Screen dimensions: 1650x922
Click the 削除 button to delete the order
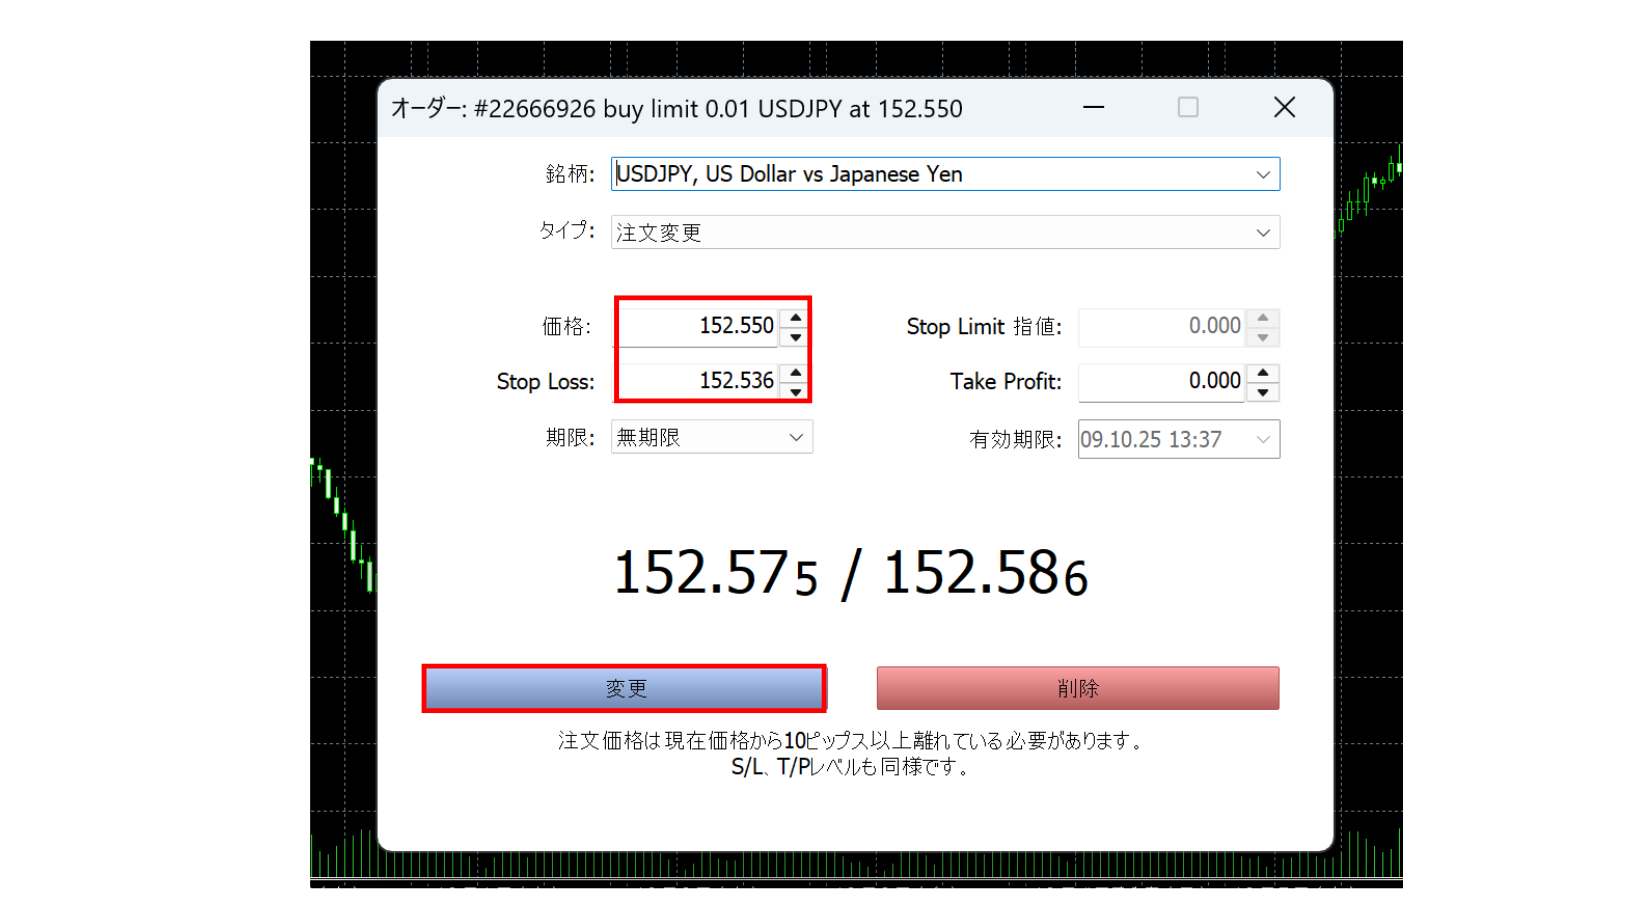point(1077,688)
